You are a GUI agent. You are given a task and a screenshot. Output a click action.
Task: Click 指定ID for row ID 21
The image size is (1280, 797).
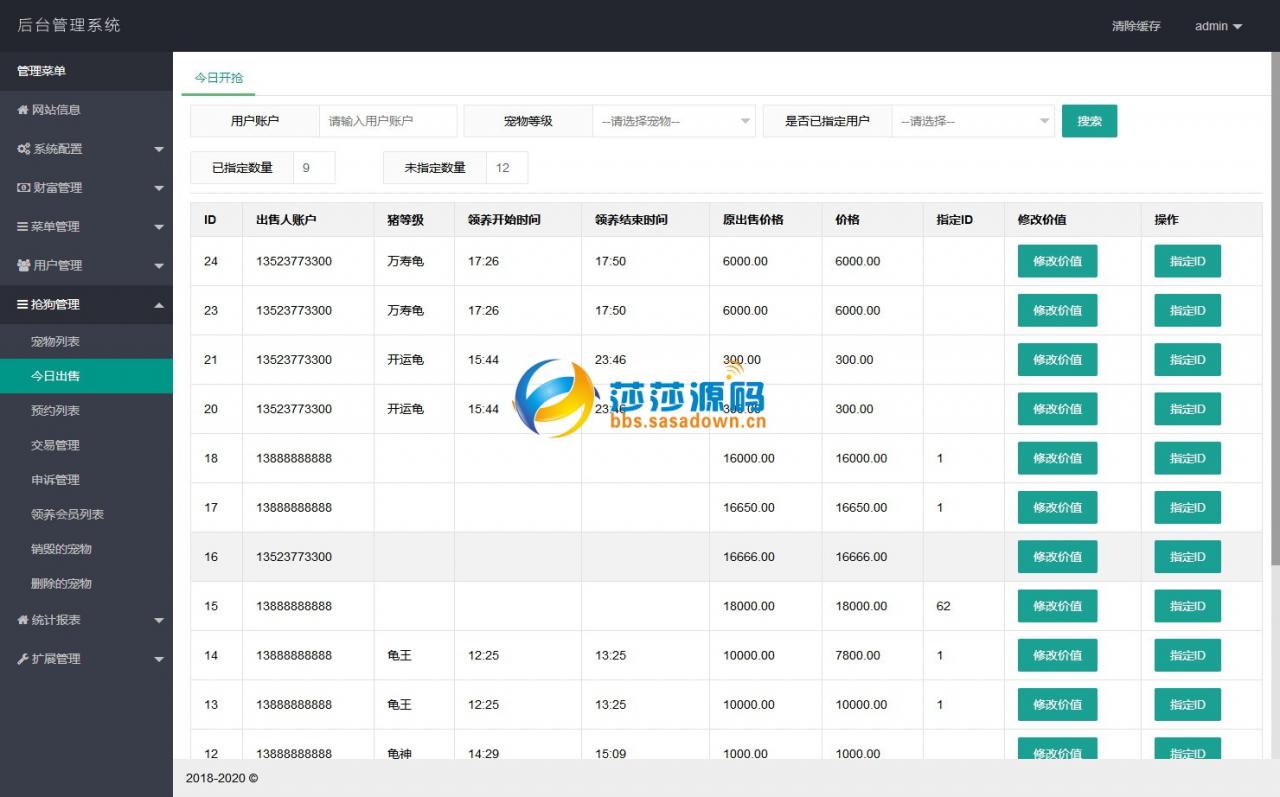(x=1187, y=359)
